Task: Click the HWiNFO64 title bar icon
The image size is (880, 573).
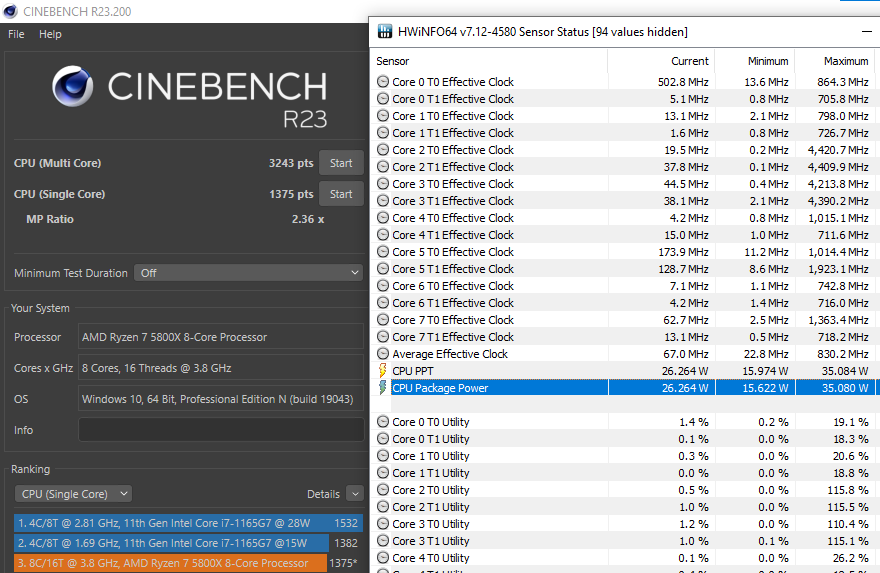Action: pos(385,31)
